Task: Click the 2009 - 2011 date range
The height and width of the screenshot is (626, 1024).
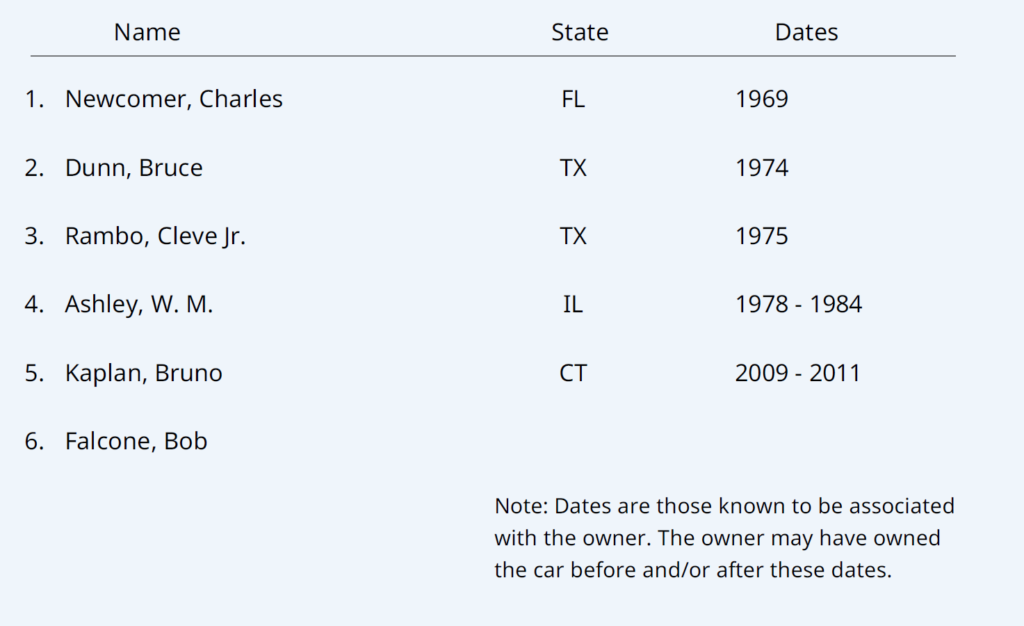Action: 797,373
